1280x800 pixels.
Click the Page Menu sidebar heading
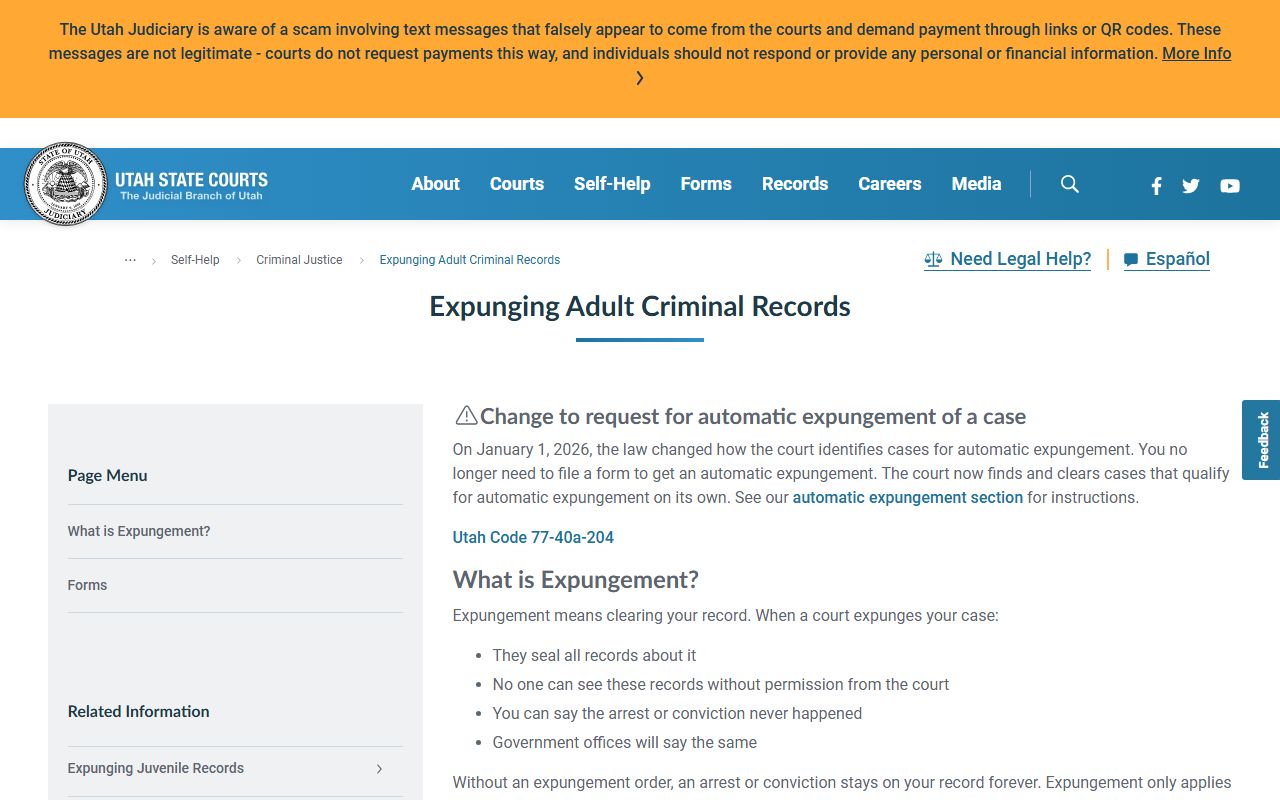coord(108,476)
